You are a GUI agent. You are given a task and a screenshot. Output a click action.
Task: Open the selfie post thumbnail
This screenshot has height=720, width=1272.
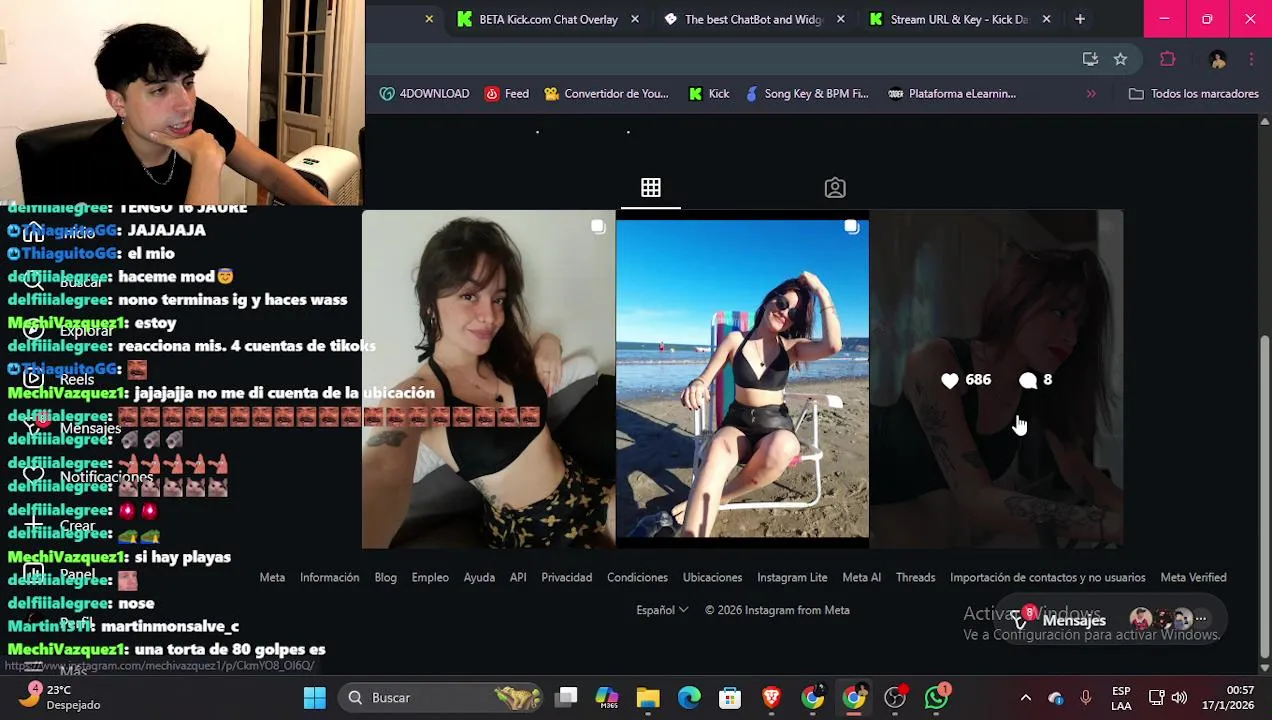point(488,379)
